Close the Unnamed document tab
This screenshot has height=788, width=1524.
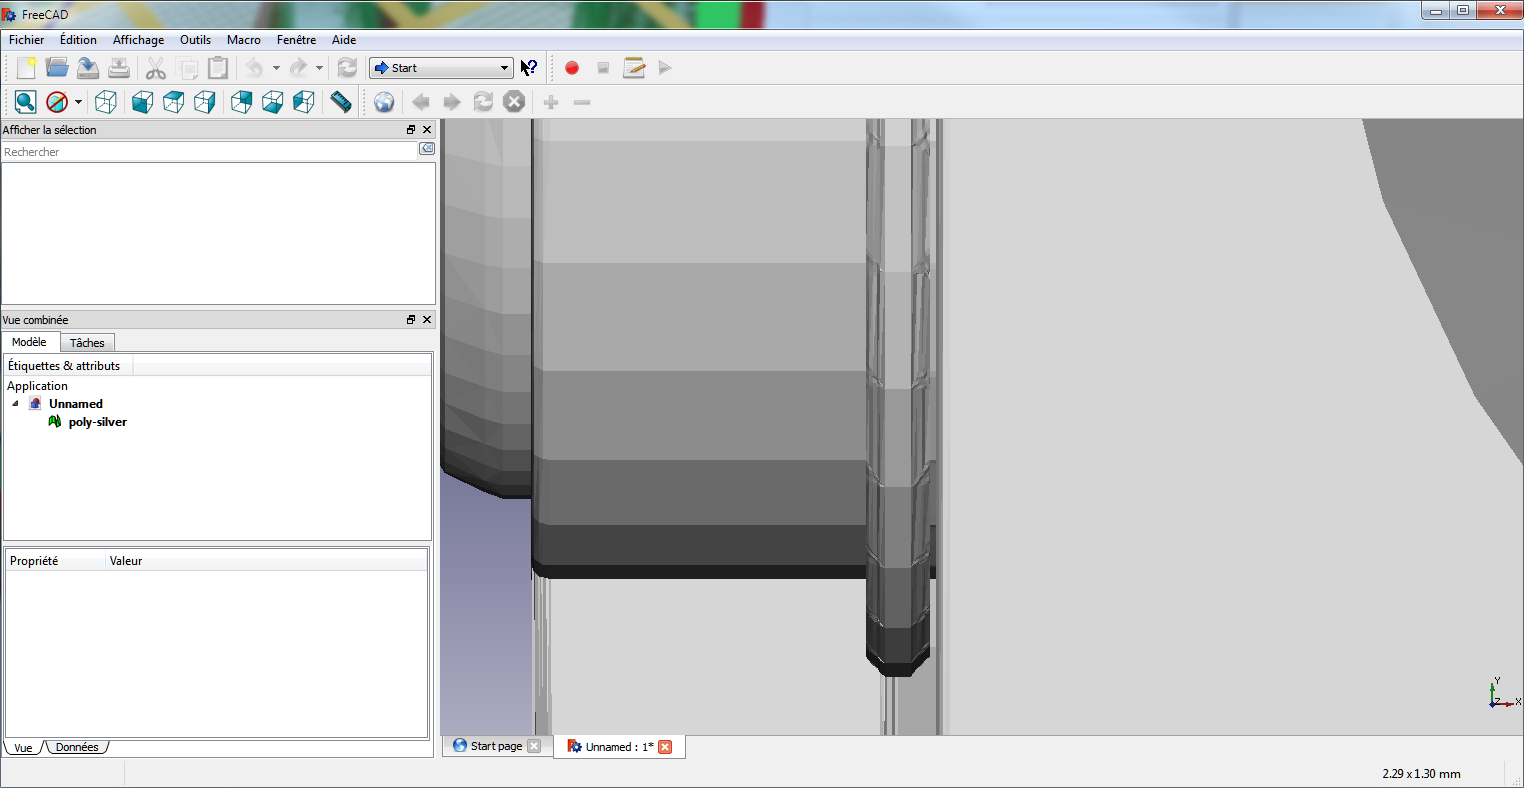(x=665, y=747)
